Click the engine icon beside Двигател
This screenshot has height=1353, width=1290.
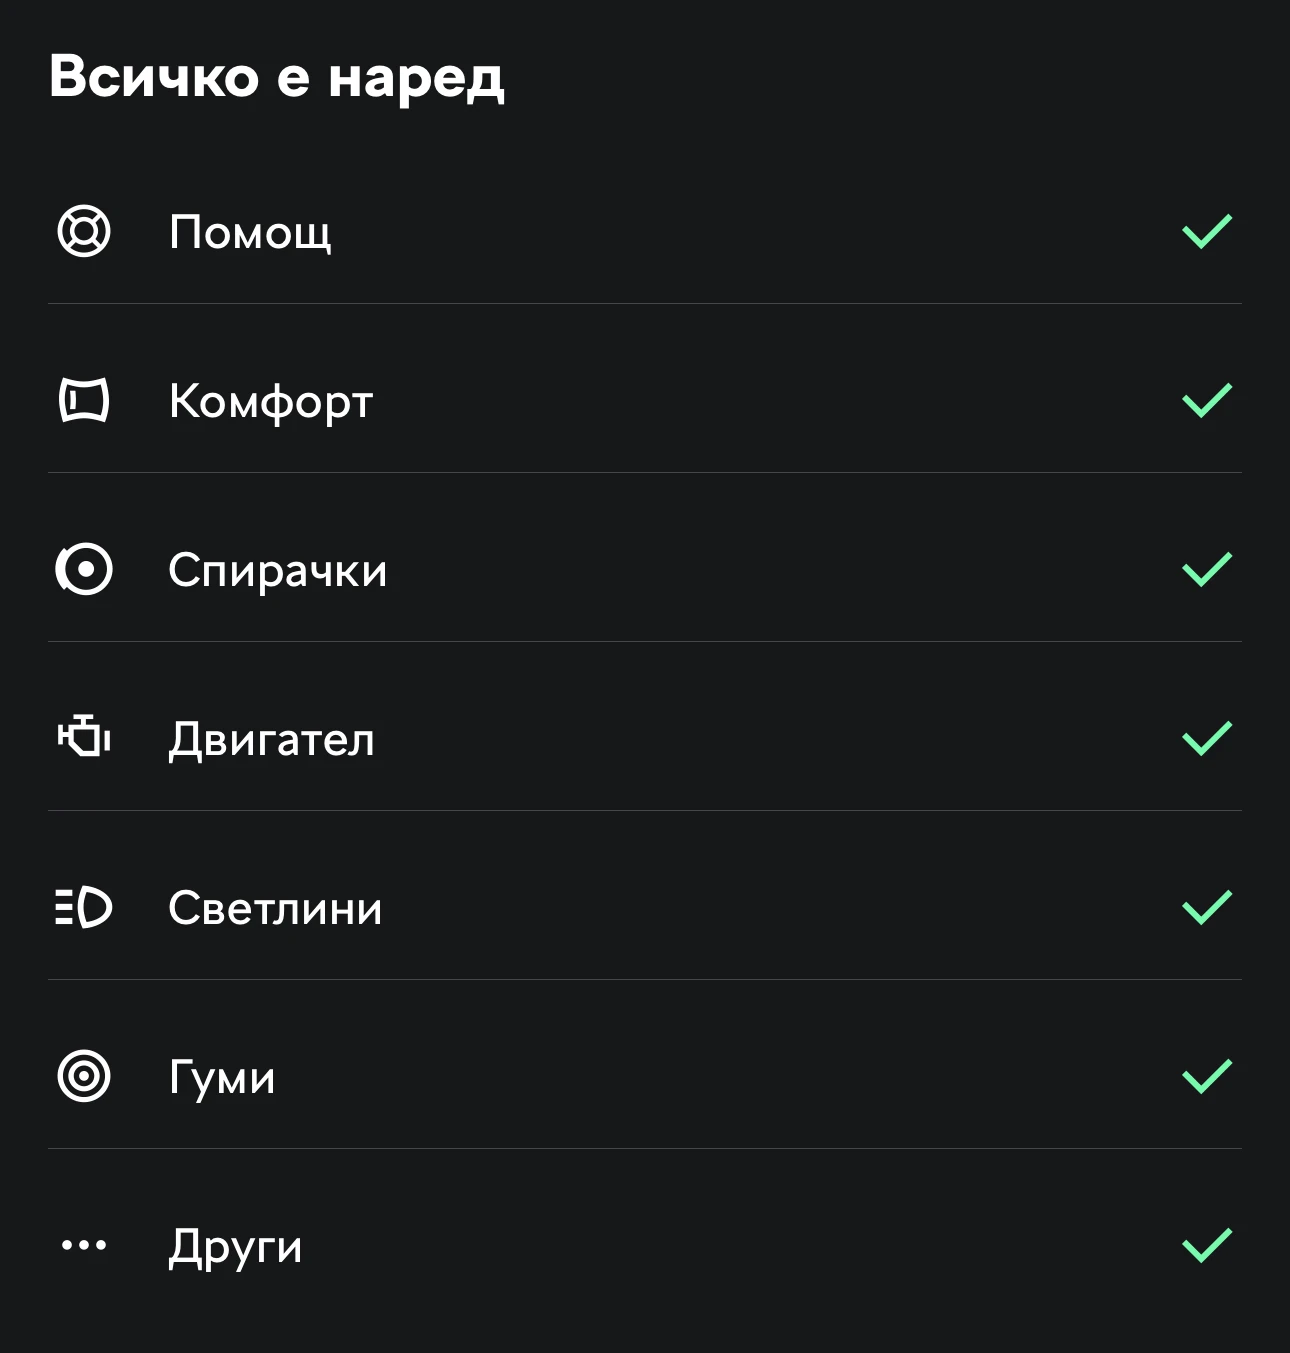point(84,738)
